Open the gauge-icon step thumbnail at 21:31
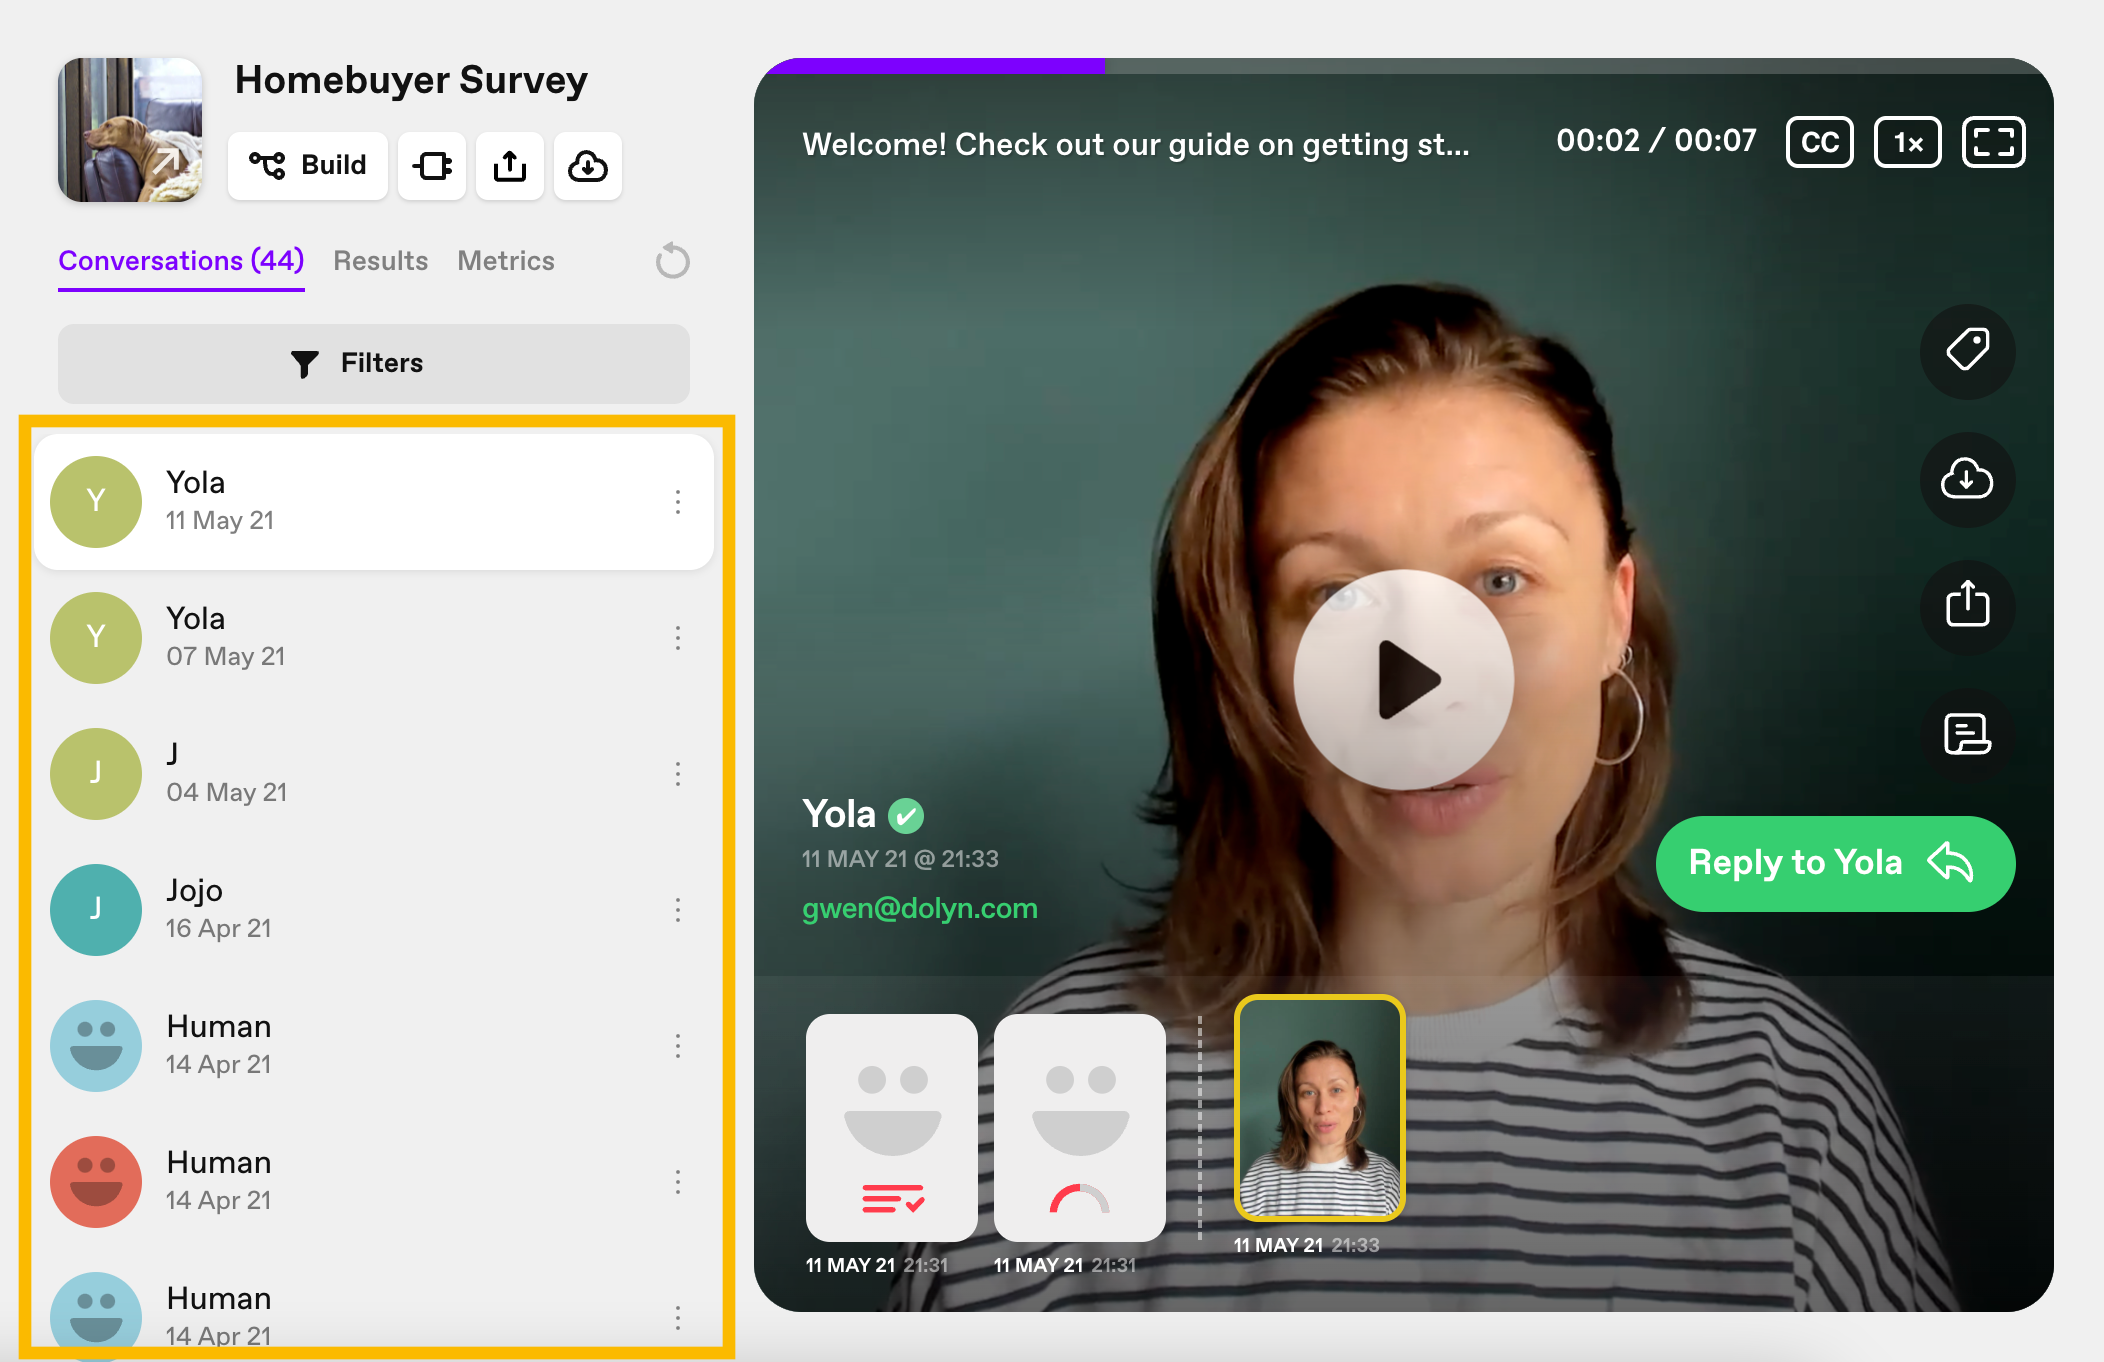 tap(1079, 1128)
